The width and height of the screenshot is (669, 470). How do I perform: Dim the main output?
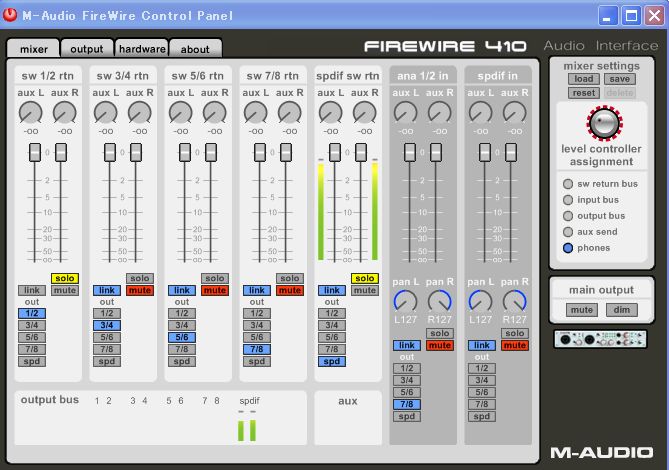click(622, 310)
